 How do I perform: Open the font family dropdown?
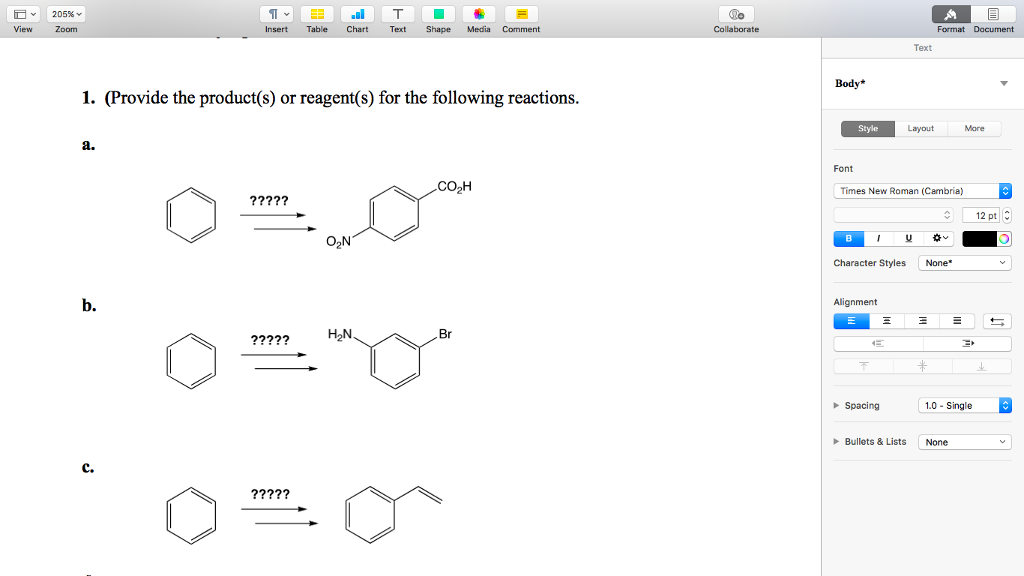tap(922, 191)
